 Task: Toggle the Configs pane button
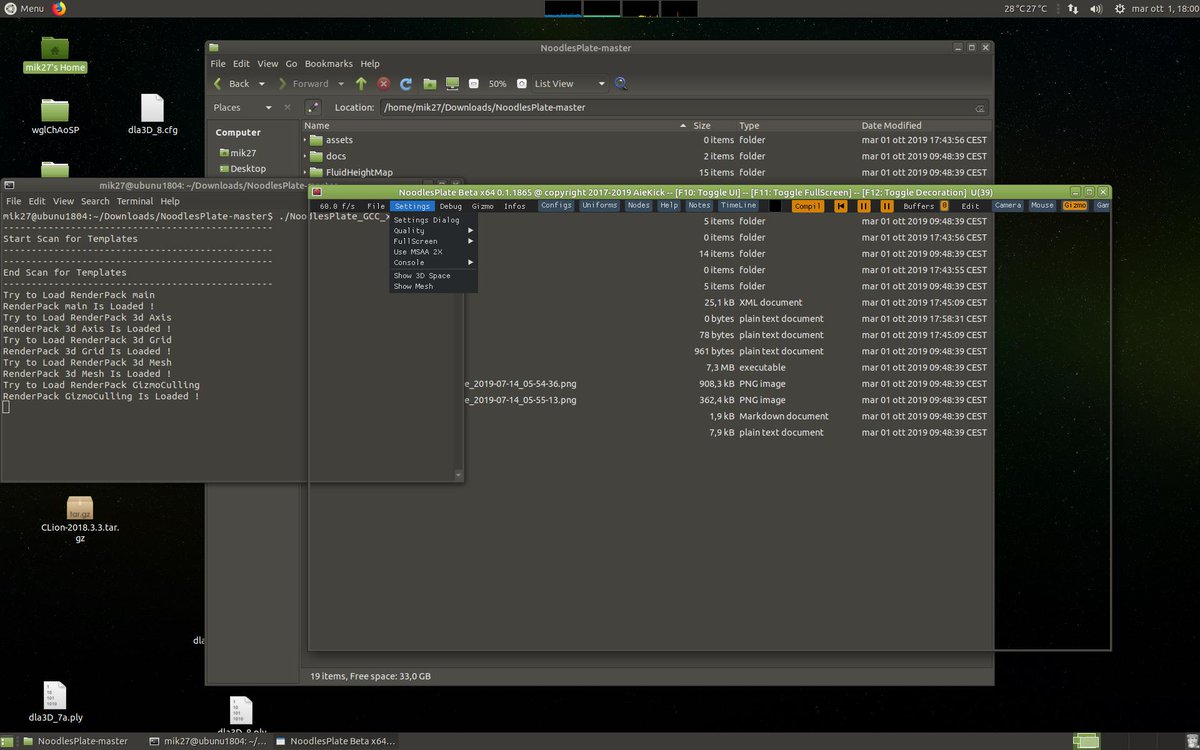(x=557, y=206)
